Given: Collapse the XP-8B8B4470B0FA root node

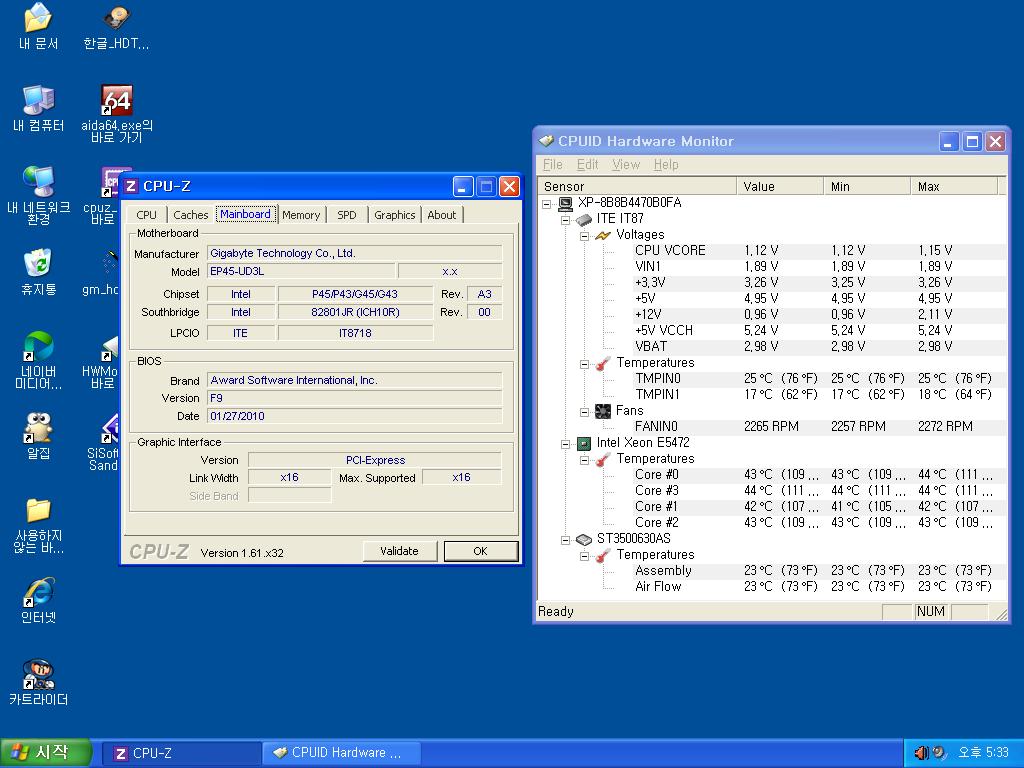Looking at the screenshot, I should click(x=547, y=204).
